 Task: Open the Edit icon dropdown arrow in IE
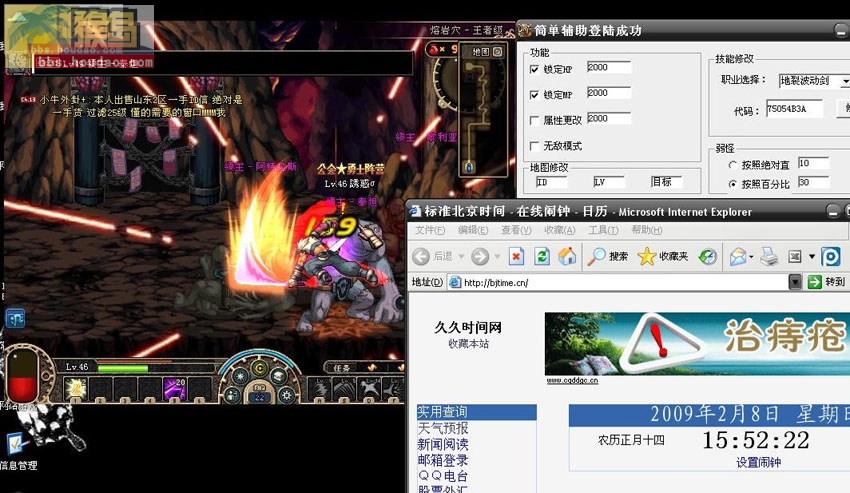click(812, 257)
